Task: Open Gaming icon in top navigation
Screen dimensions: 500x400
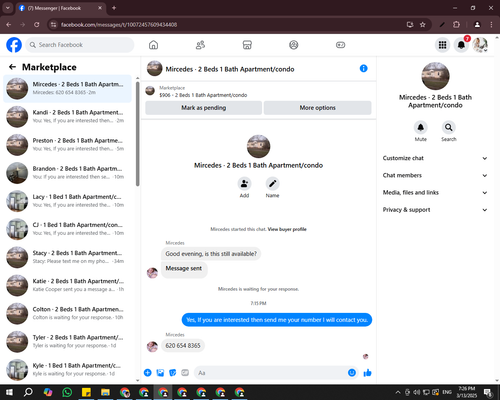Action: tap(340, 45)
